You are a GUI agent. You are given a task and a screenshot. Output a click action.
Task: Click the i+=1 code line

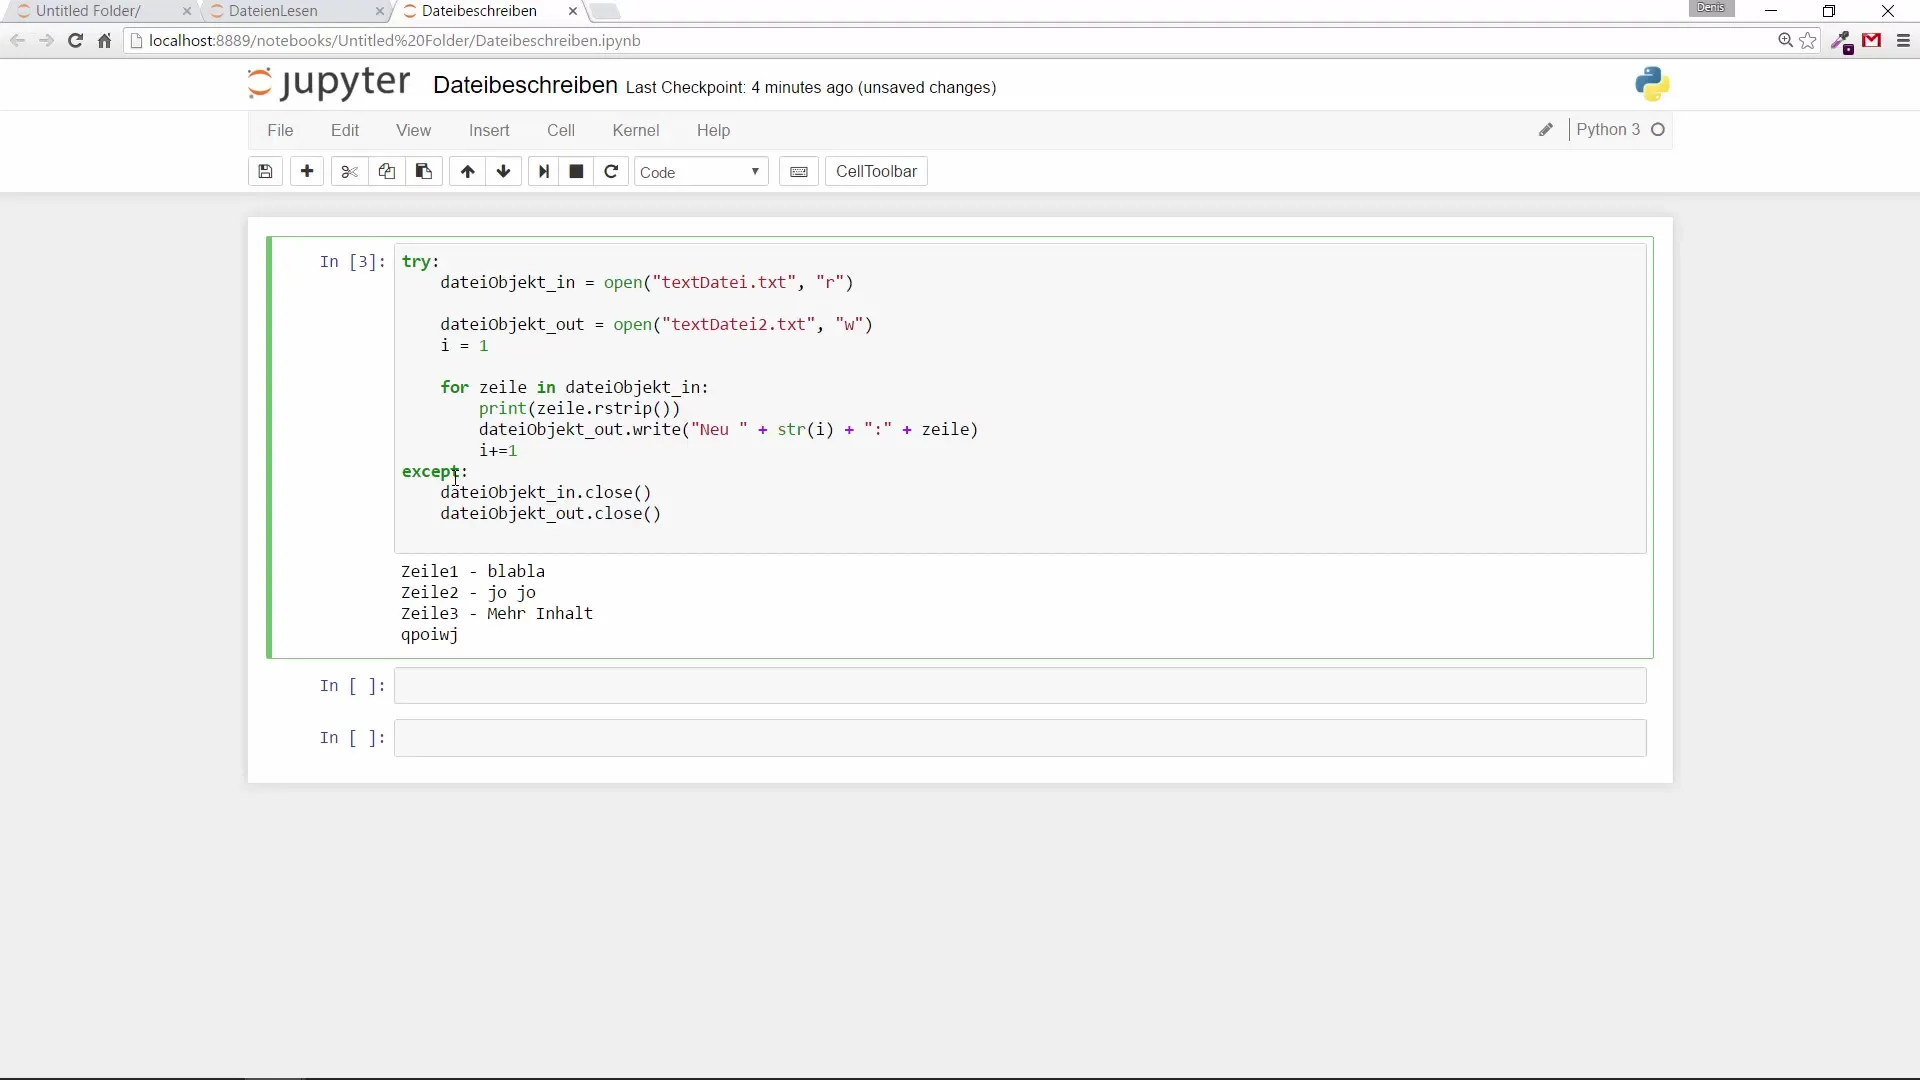pos(498,451)
